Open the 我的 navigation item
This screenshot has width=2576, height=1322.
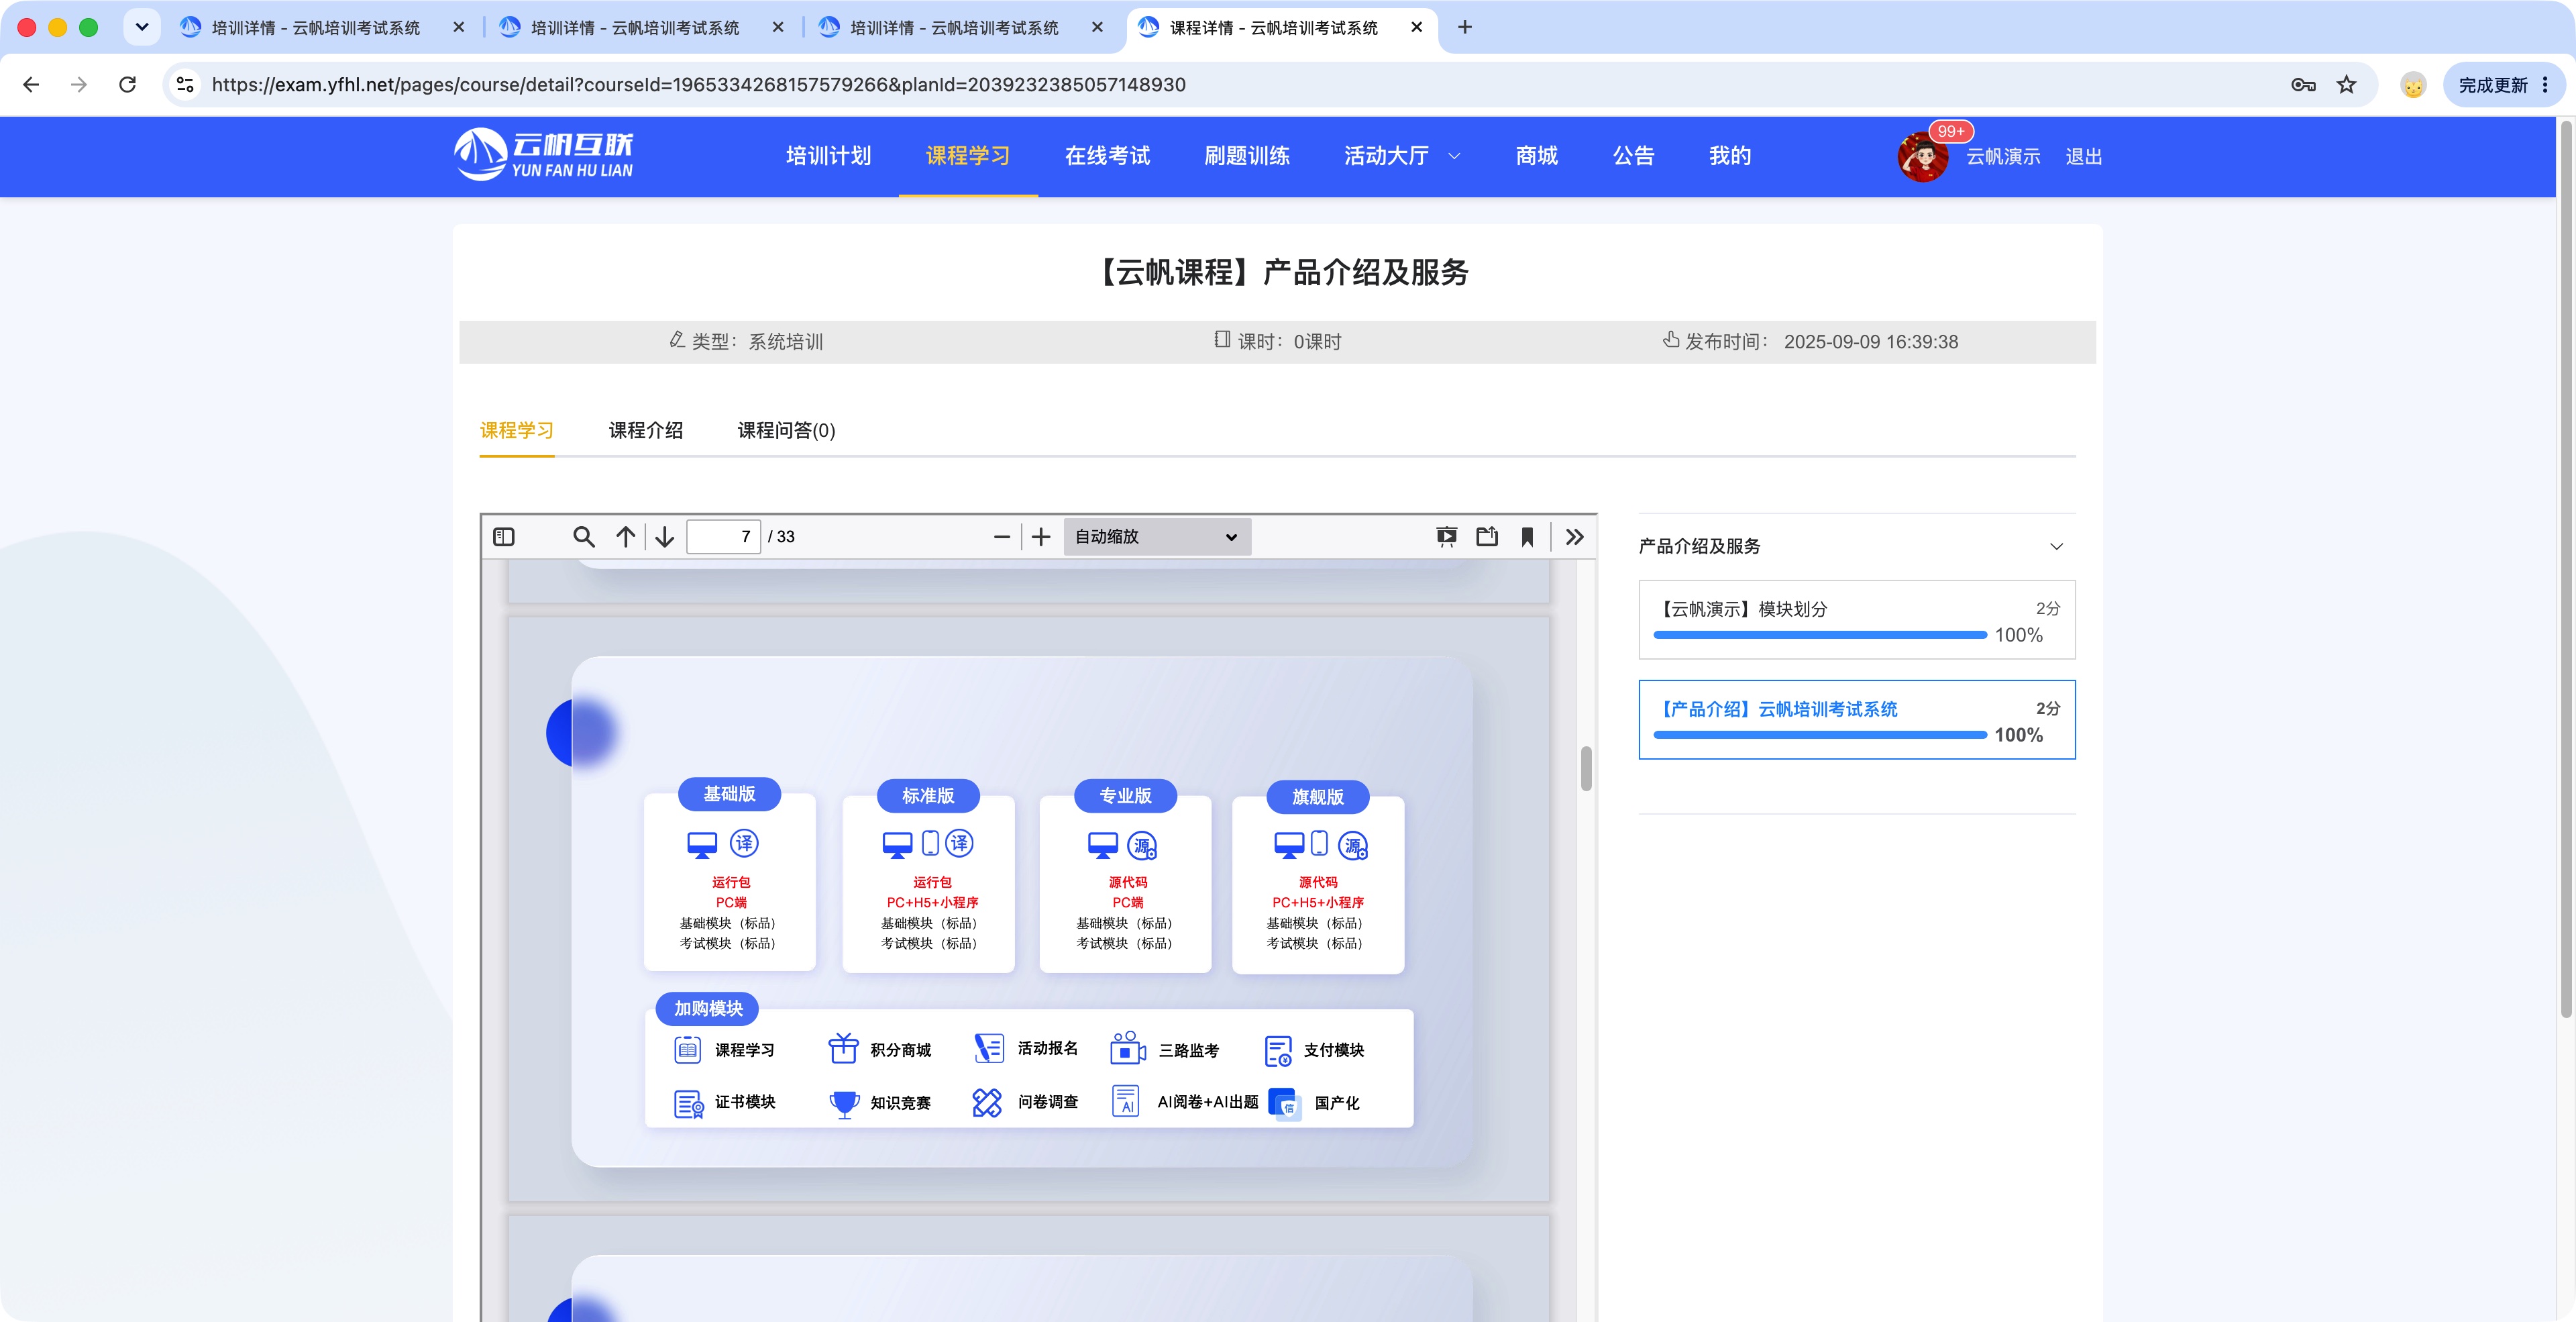pyautogui.click(x=1730, y=156)
